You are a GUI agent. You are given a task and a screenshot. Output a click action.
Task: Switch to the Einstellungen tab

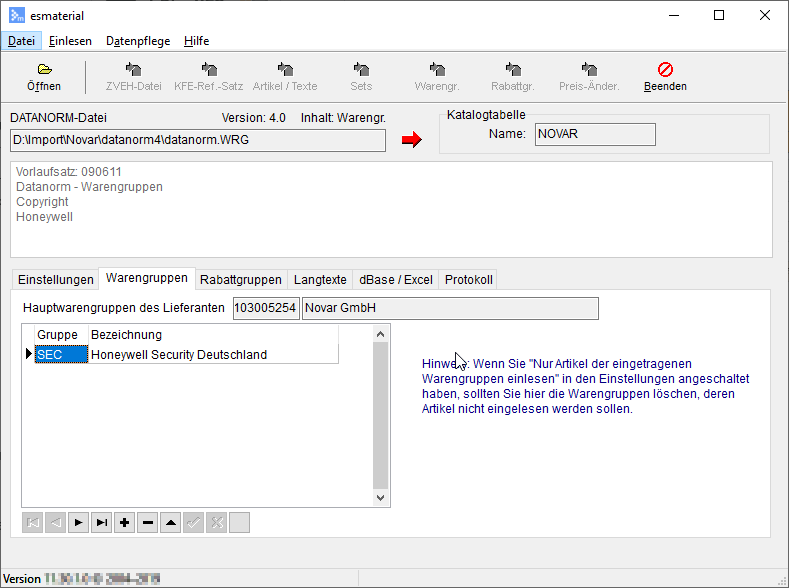(56, 280)
